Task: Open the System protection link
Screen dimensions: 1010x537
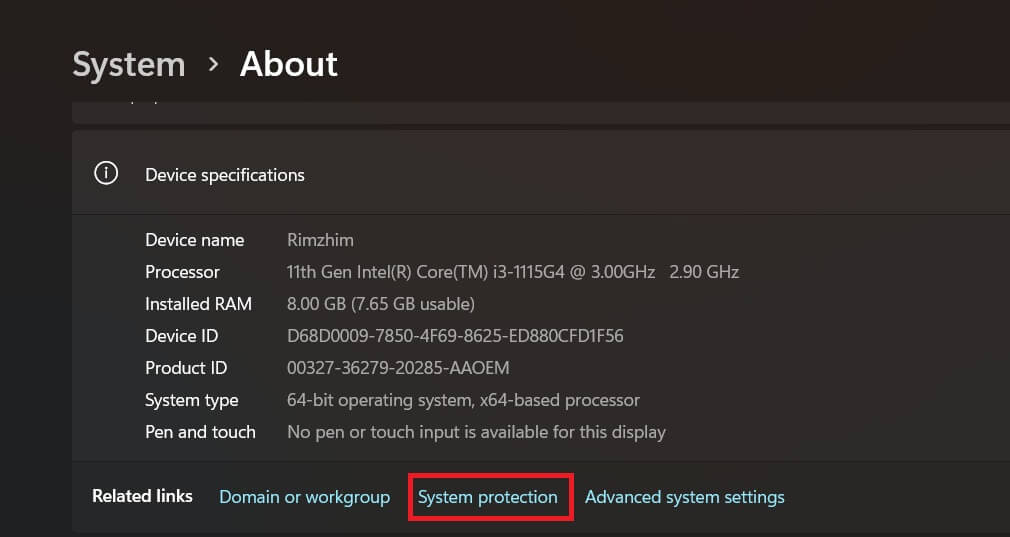Action: coord(488,497)
